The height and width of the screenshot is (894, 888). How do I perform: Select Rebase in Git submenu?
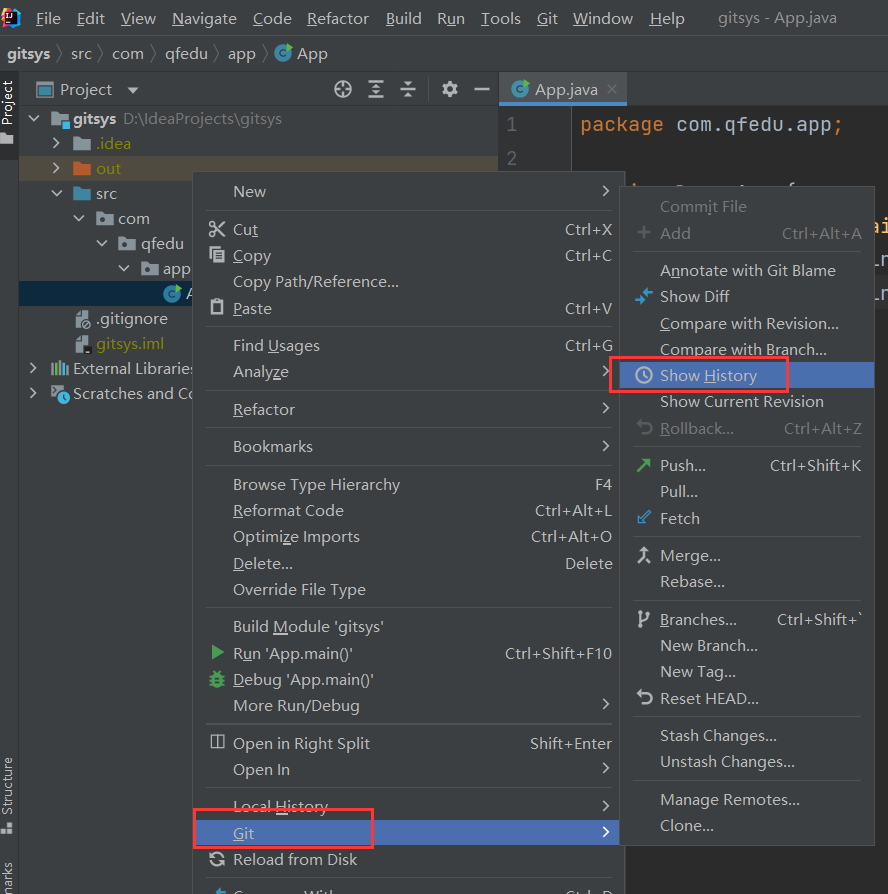click(747, 582)
